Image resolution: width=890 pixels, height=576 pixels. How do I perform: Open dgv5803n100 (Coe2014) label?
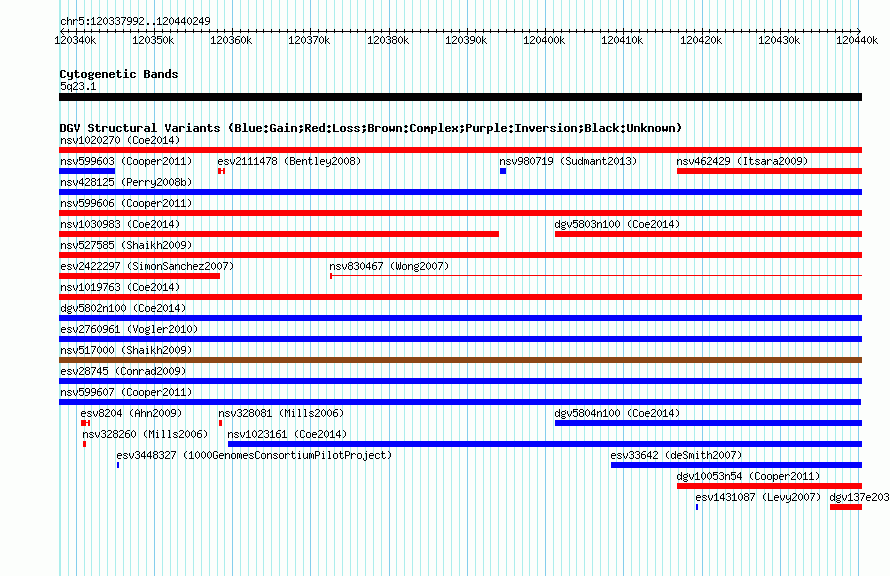(x=617, y=224)
